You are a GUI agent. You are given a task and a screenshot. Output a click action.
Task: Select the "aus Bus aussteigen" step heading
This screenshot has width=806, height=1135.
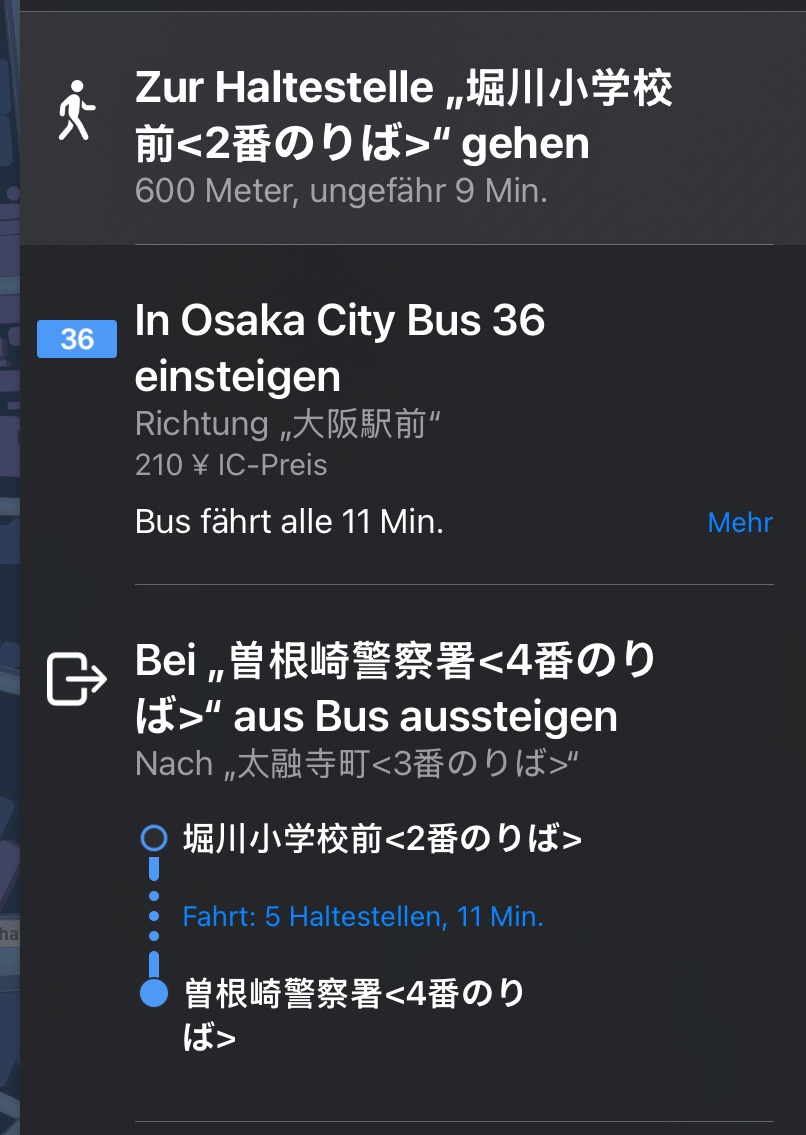pyautogui.click(x=395, y=688)
